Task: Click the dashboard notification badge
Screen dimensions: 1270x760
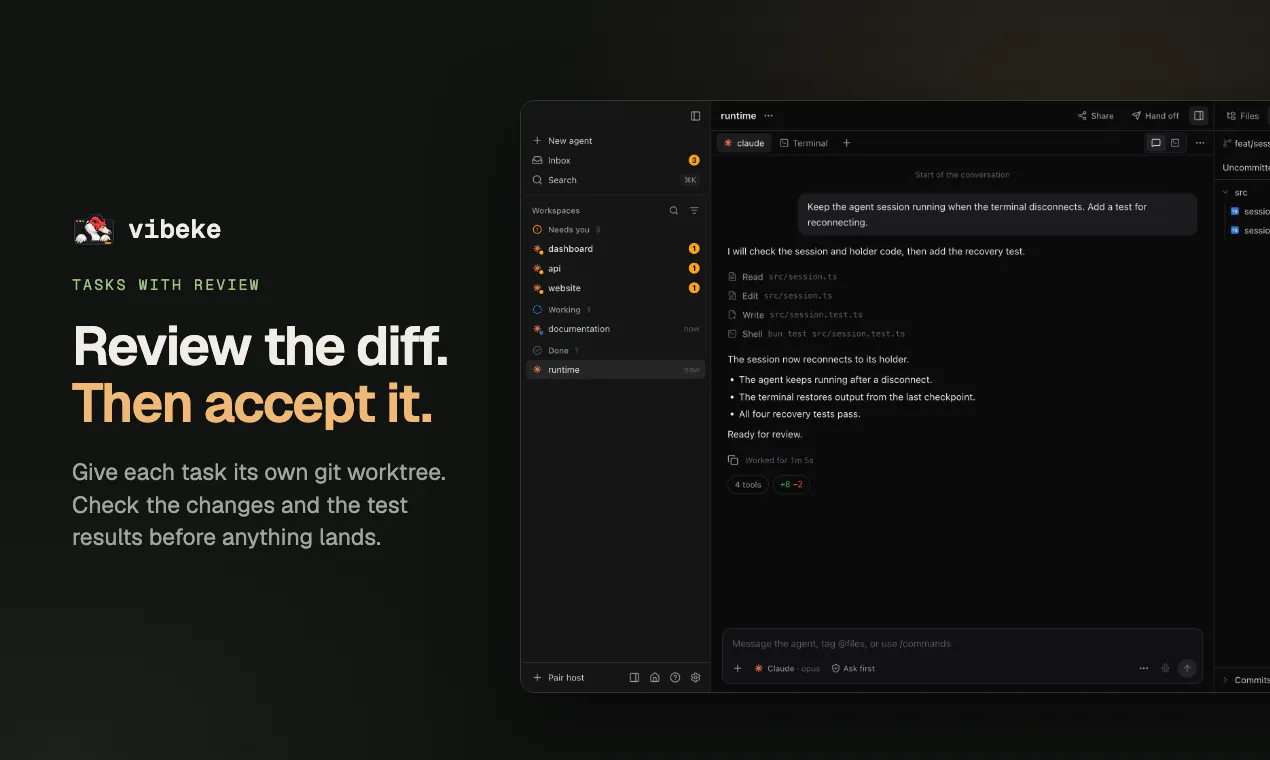Action: [x=694, y=249]
